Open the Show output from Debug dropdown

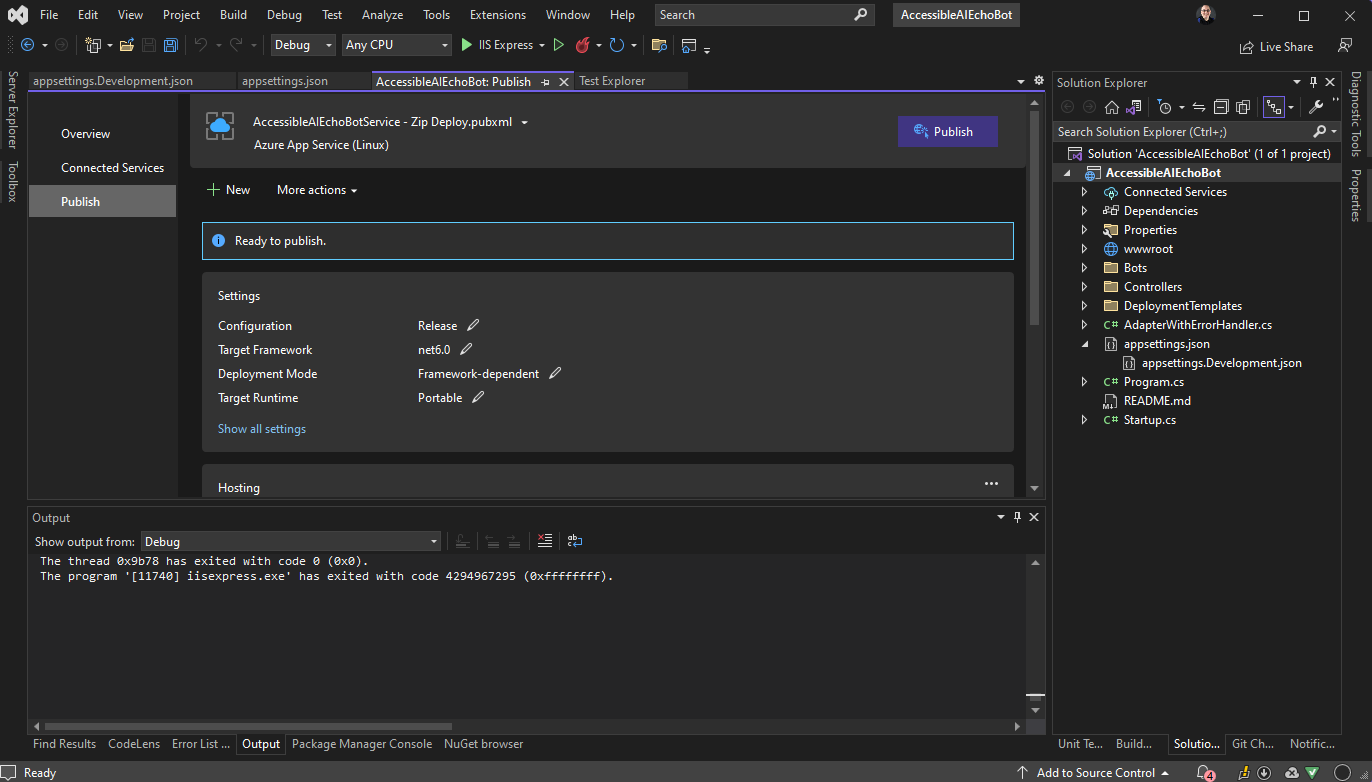tap(291, 541)
